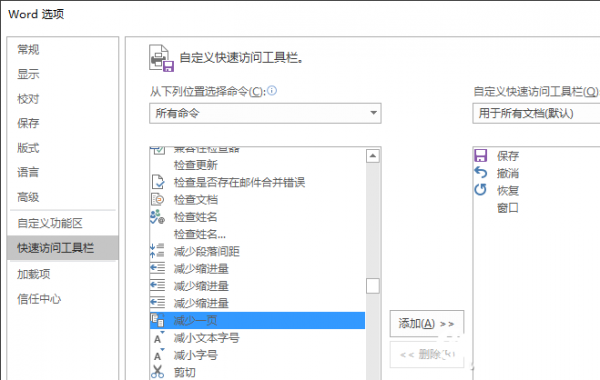Viewport: 600px width, 380px height.
Task: Open the 版式 options category
Action: [x=28, y=148]
